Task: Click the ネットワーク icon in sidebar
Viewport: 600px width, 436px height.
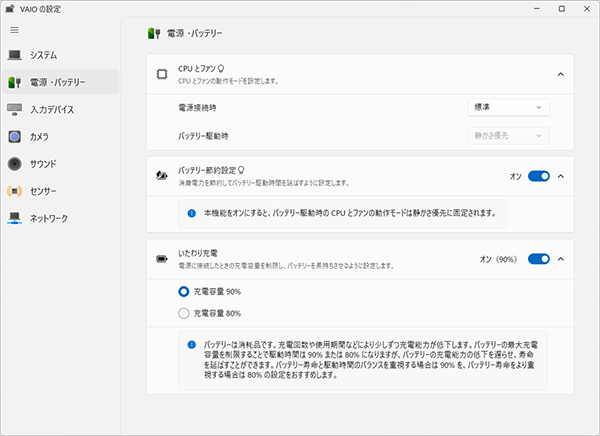Action: tap(15, 217)
